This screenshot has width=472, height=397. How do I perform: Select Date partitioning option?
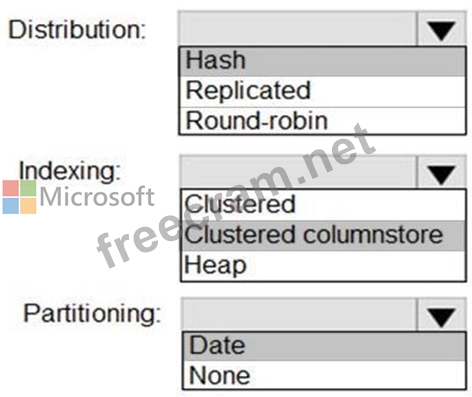(324, 346)
